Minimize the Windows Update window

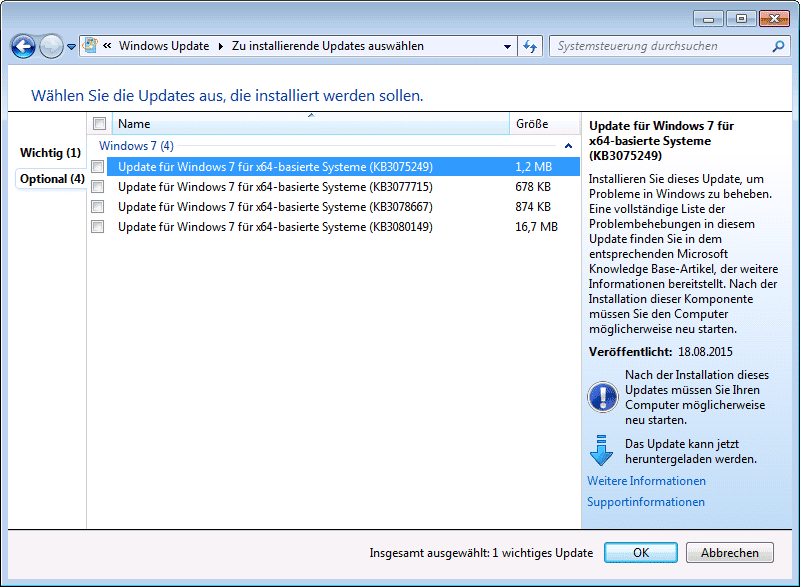pos(708,19)
